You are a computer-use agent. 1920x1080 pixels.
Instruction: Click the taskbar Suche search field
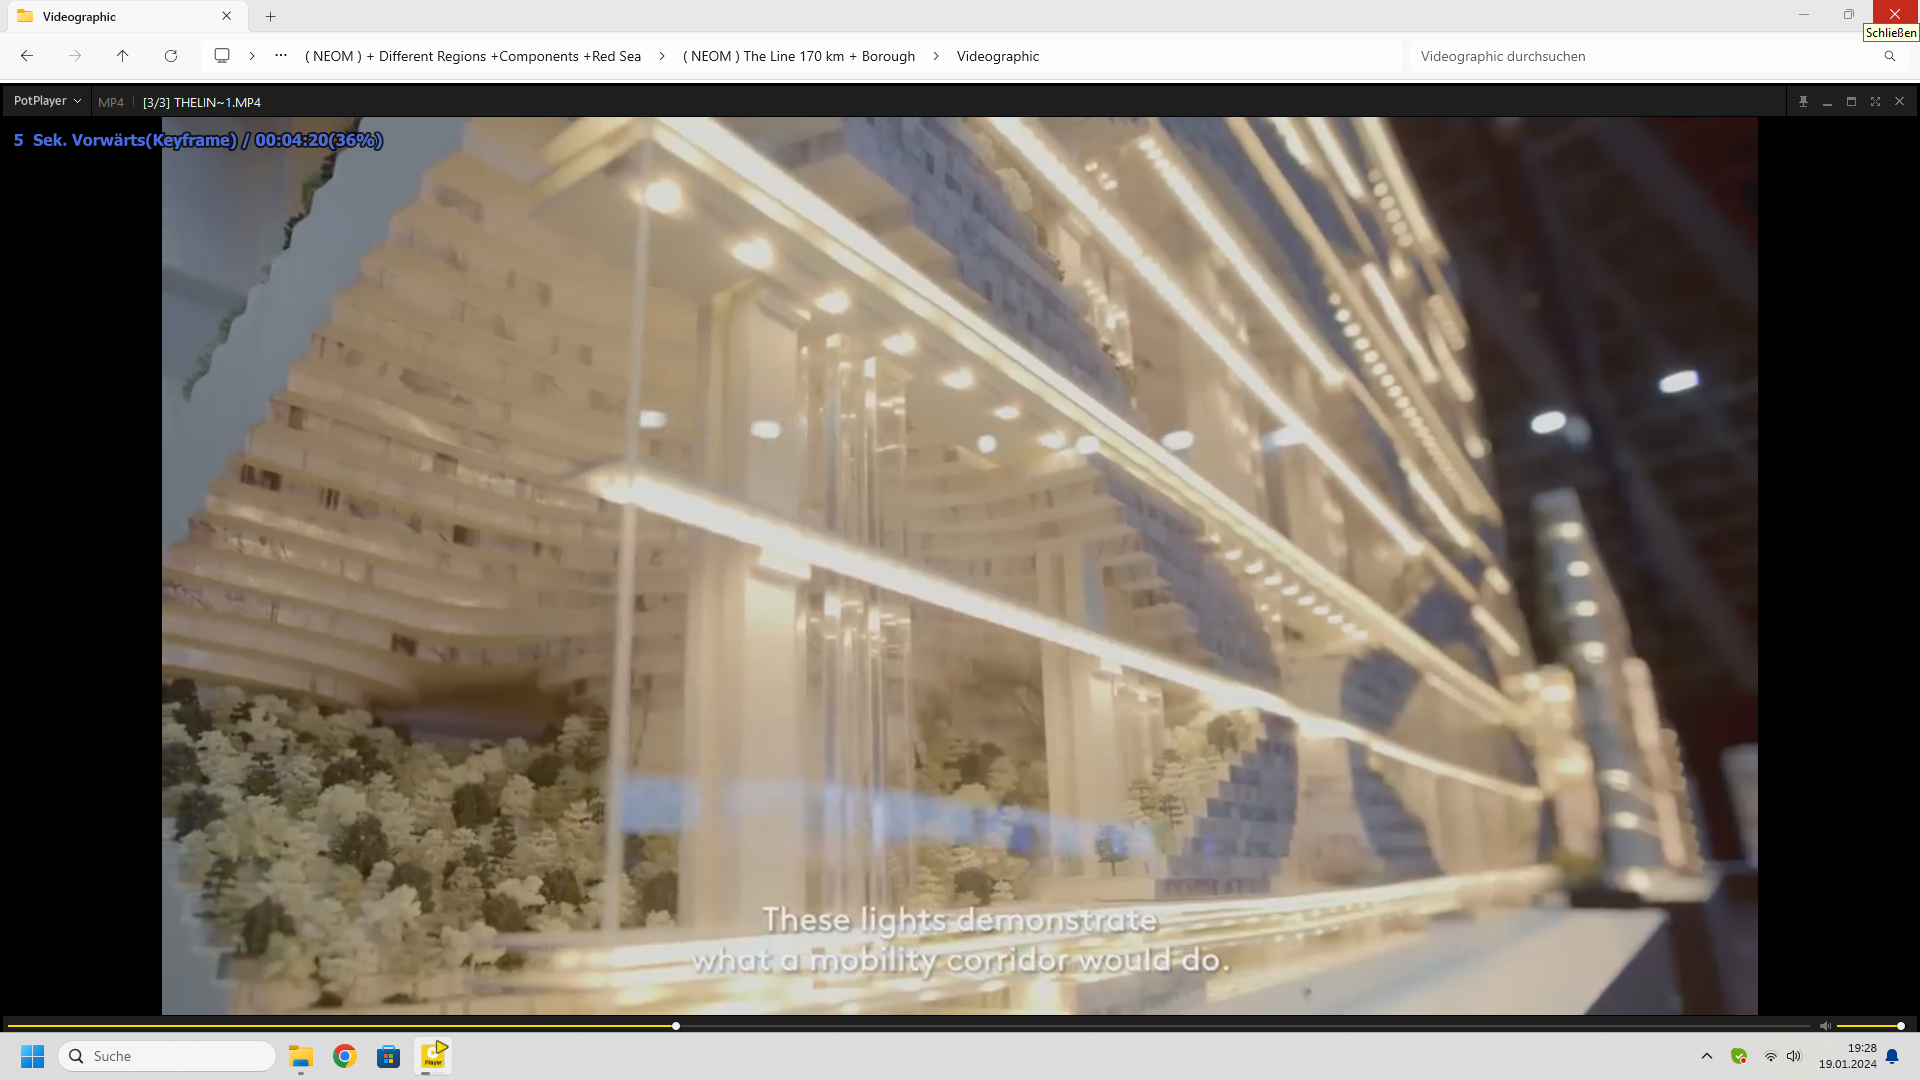(168, 1056)
